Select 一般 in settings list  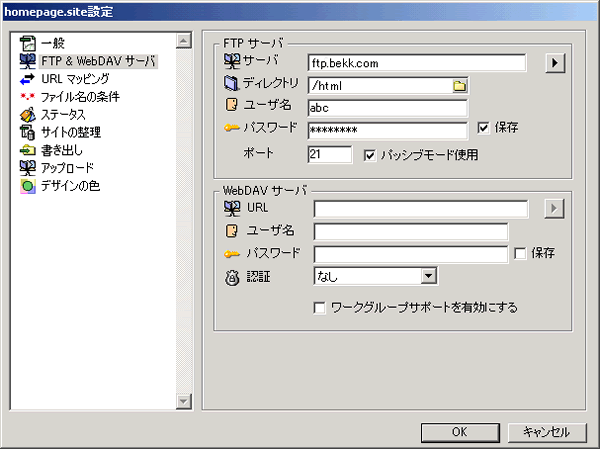point(53,43)
